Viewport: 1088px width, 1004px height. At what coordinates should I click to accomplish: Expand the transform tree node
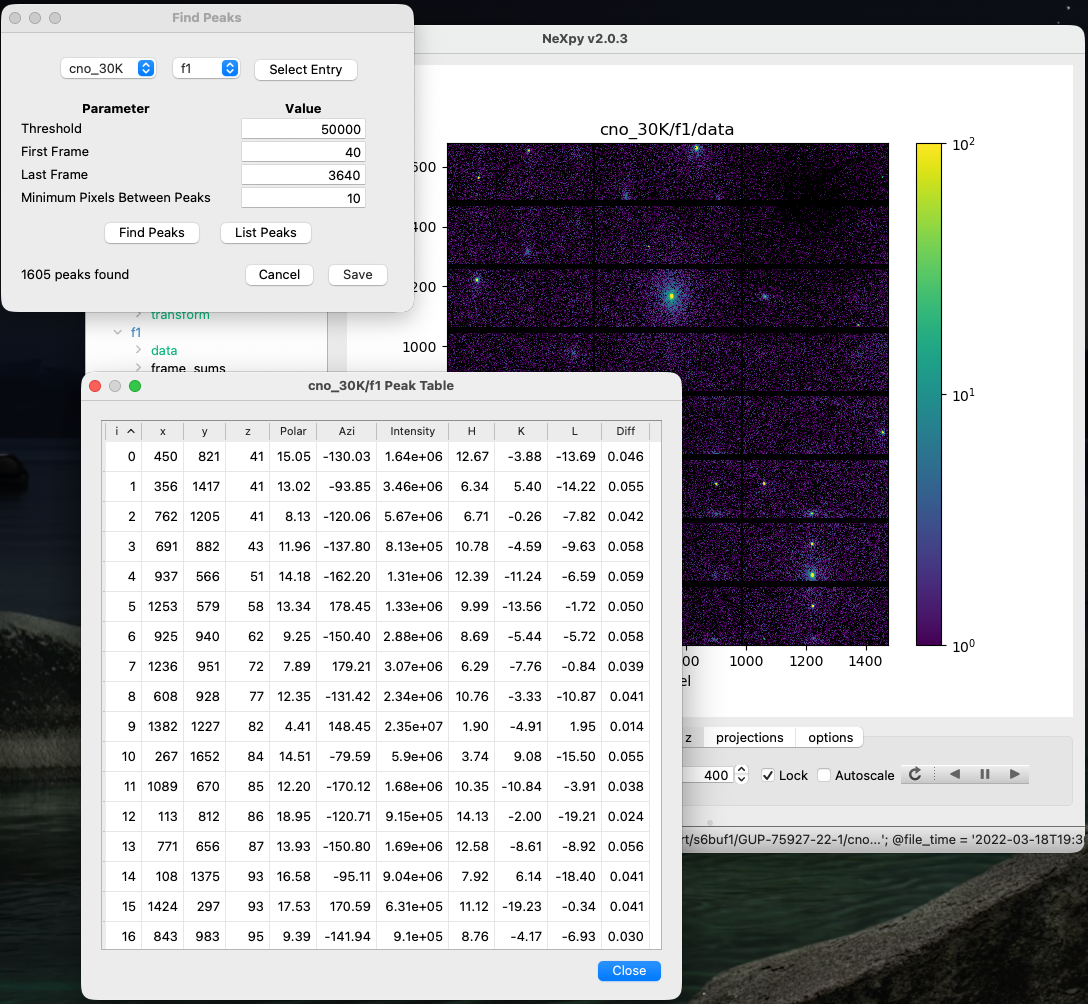pos(138,314)
